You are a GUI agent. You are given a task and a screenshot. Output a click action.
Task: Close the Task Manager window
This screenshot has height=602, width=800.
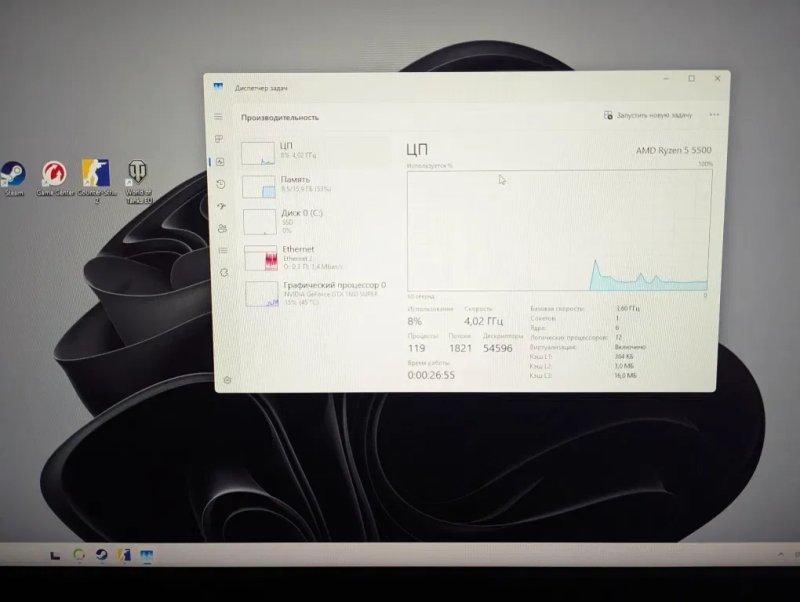click(717, 79)
